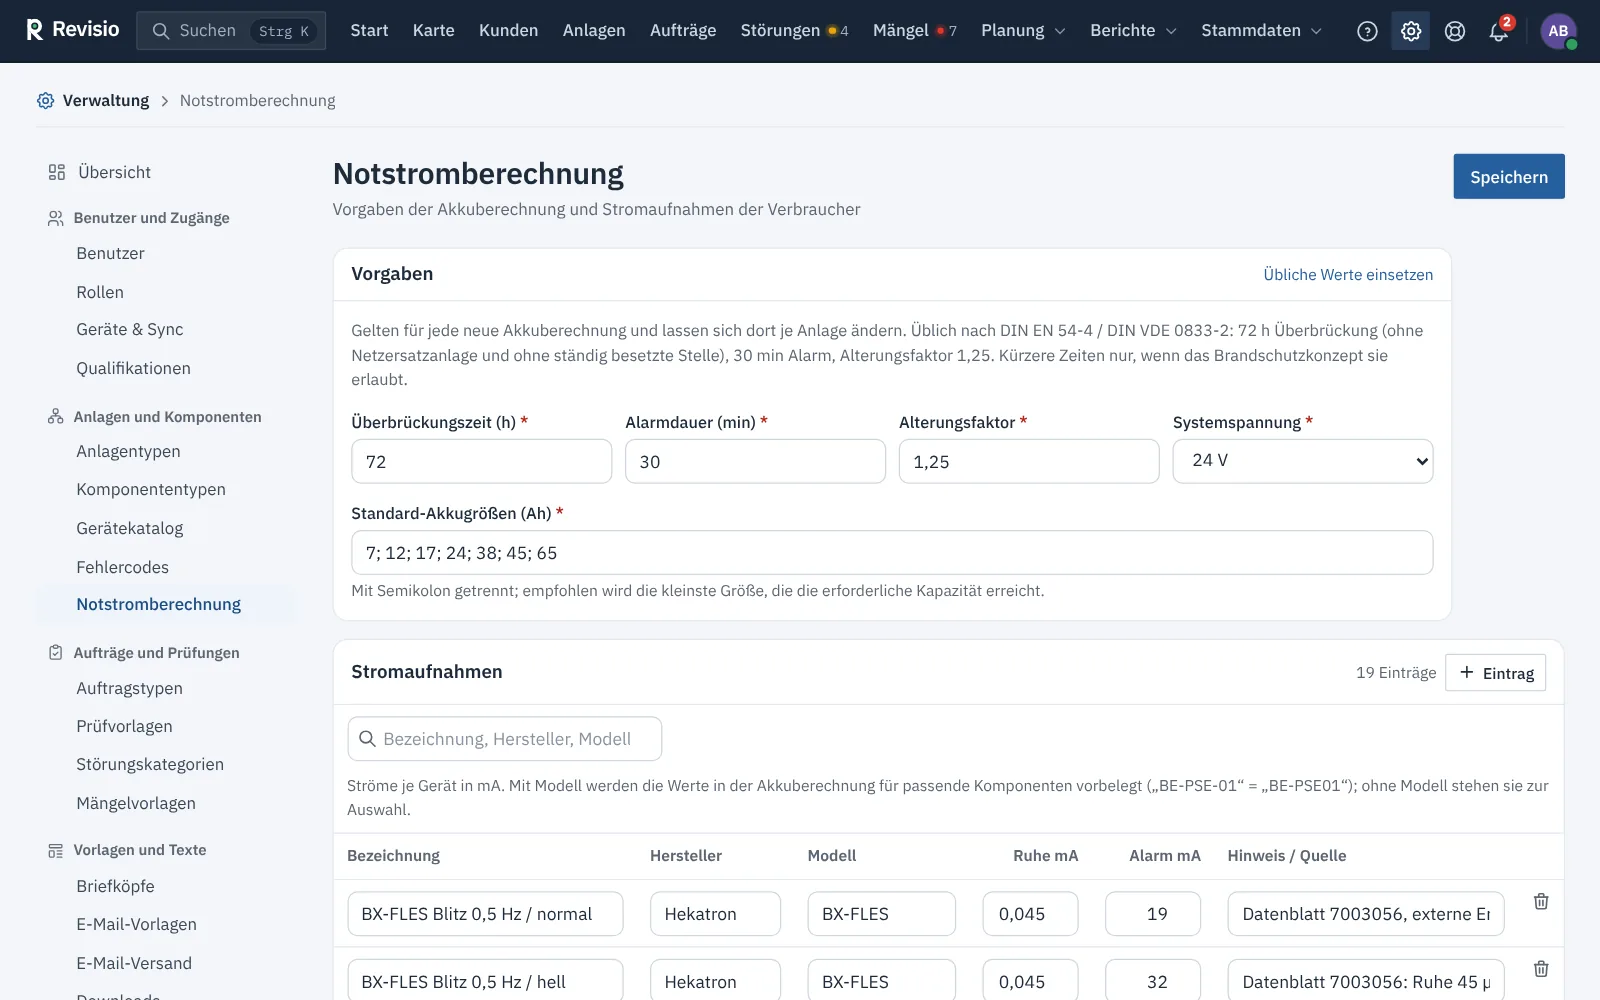Screen dimensions: 1600x1000
Task: Click the Benutzer und Zugänge group icon
Action: point(56,218)
